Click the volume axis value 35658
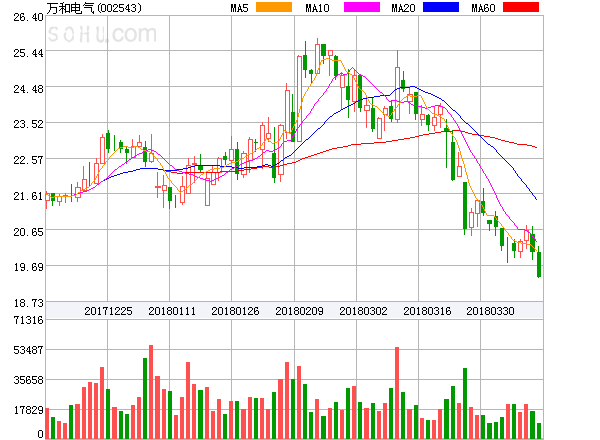 tap(28, 380)
